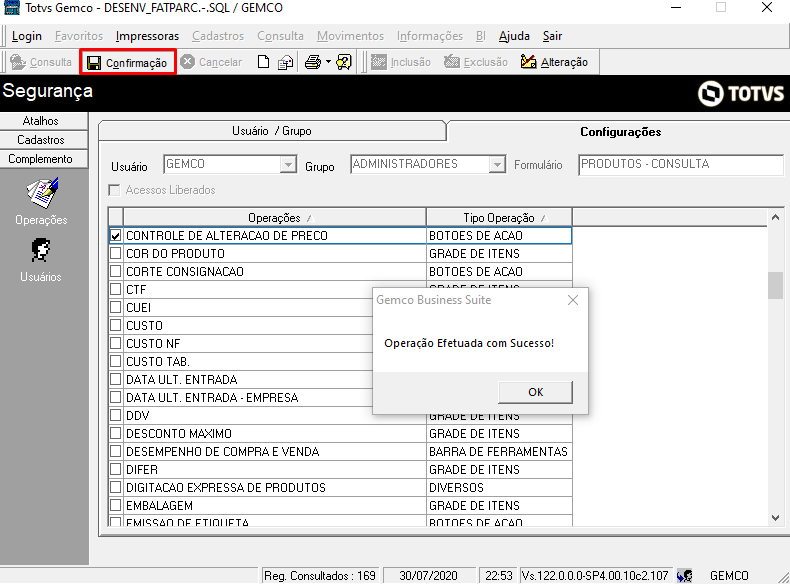
Task: Click the grid vertical scrollbar thumb
Action: [775, 285]
